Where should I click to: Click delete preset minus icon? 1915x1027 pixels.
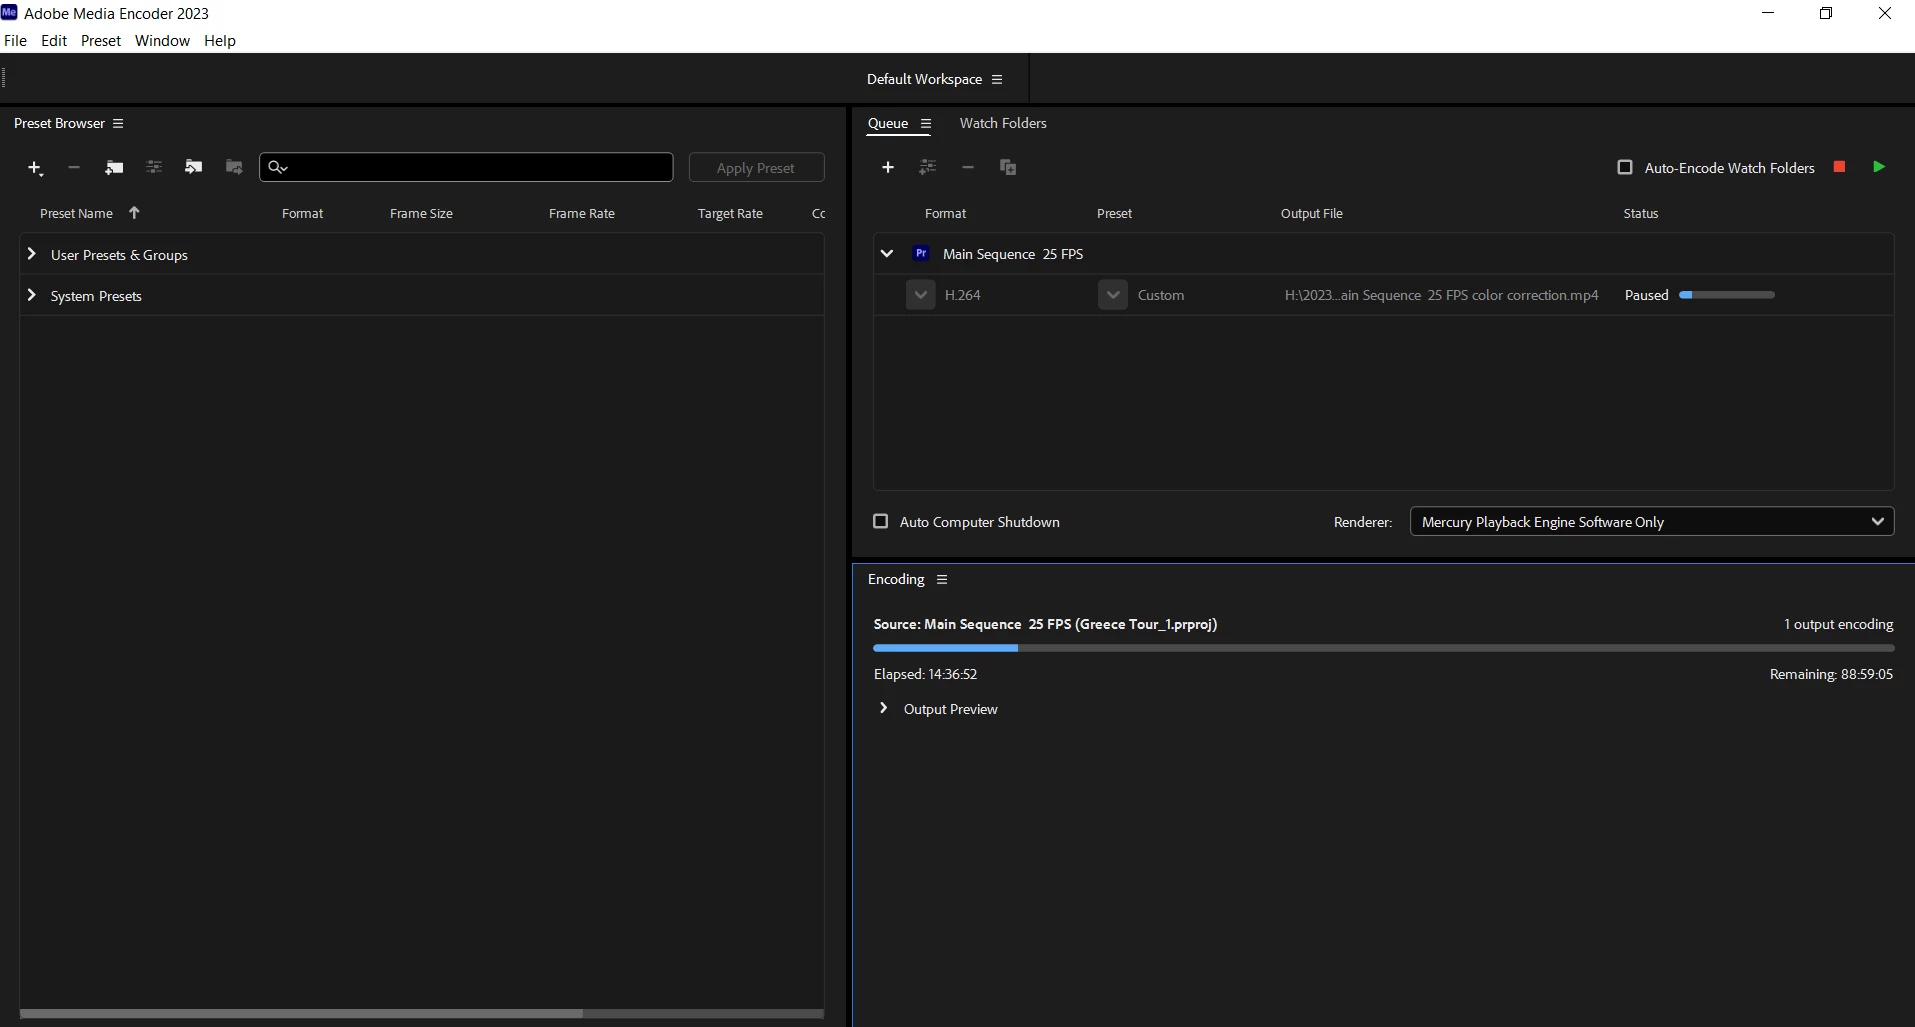[74, 168]
